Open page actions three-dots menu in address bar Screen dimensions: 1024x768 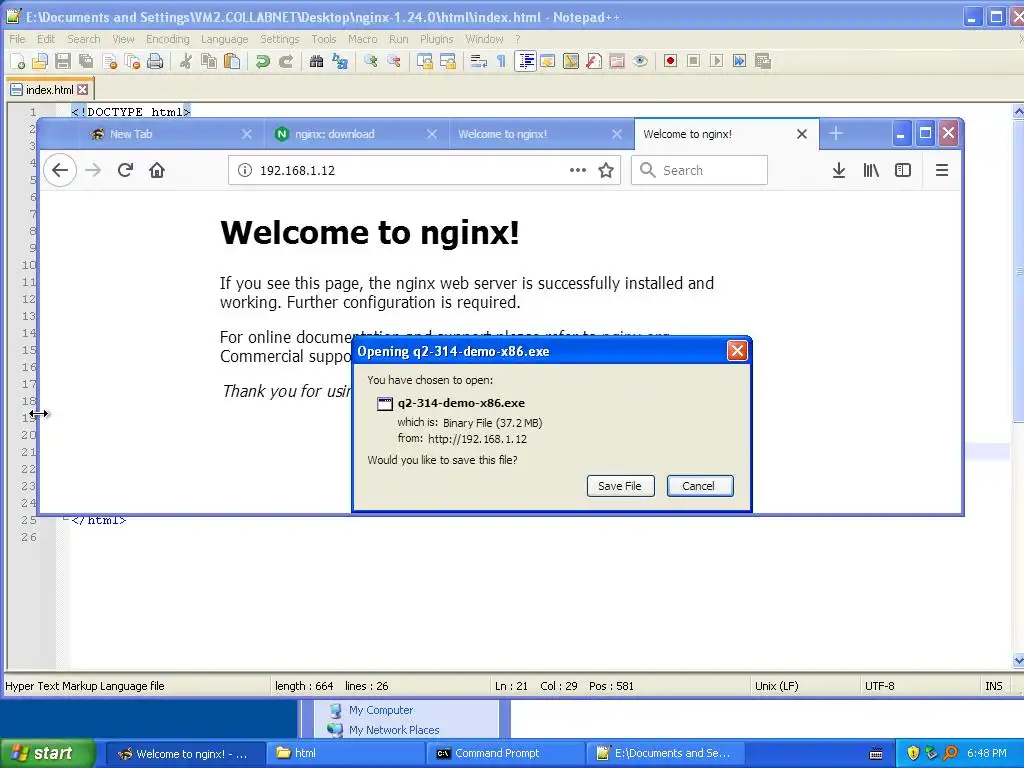pos(577,170)
